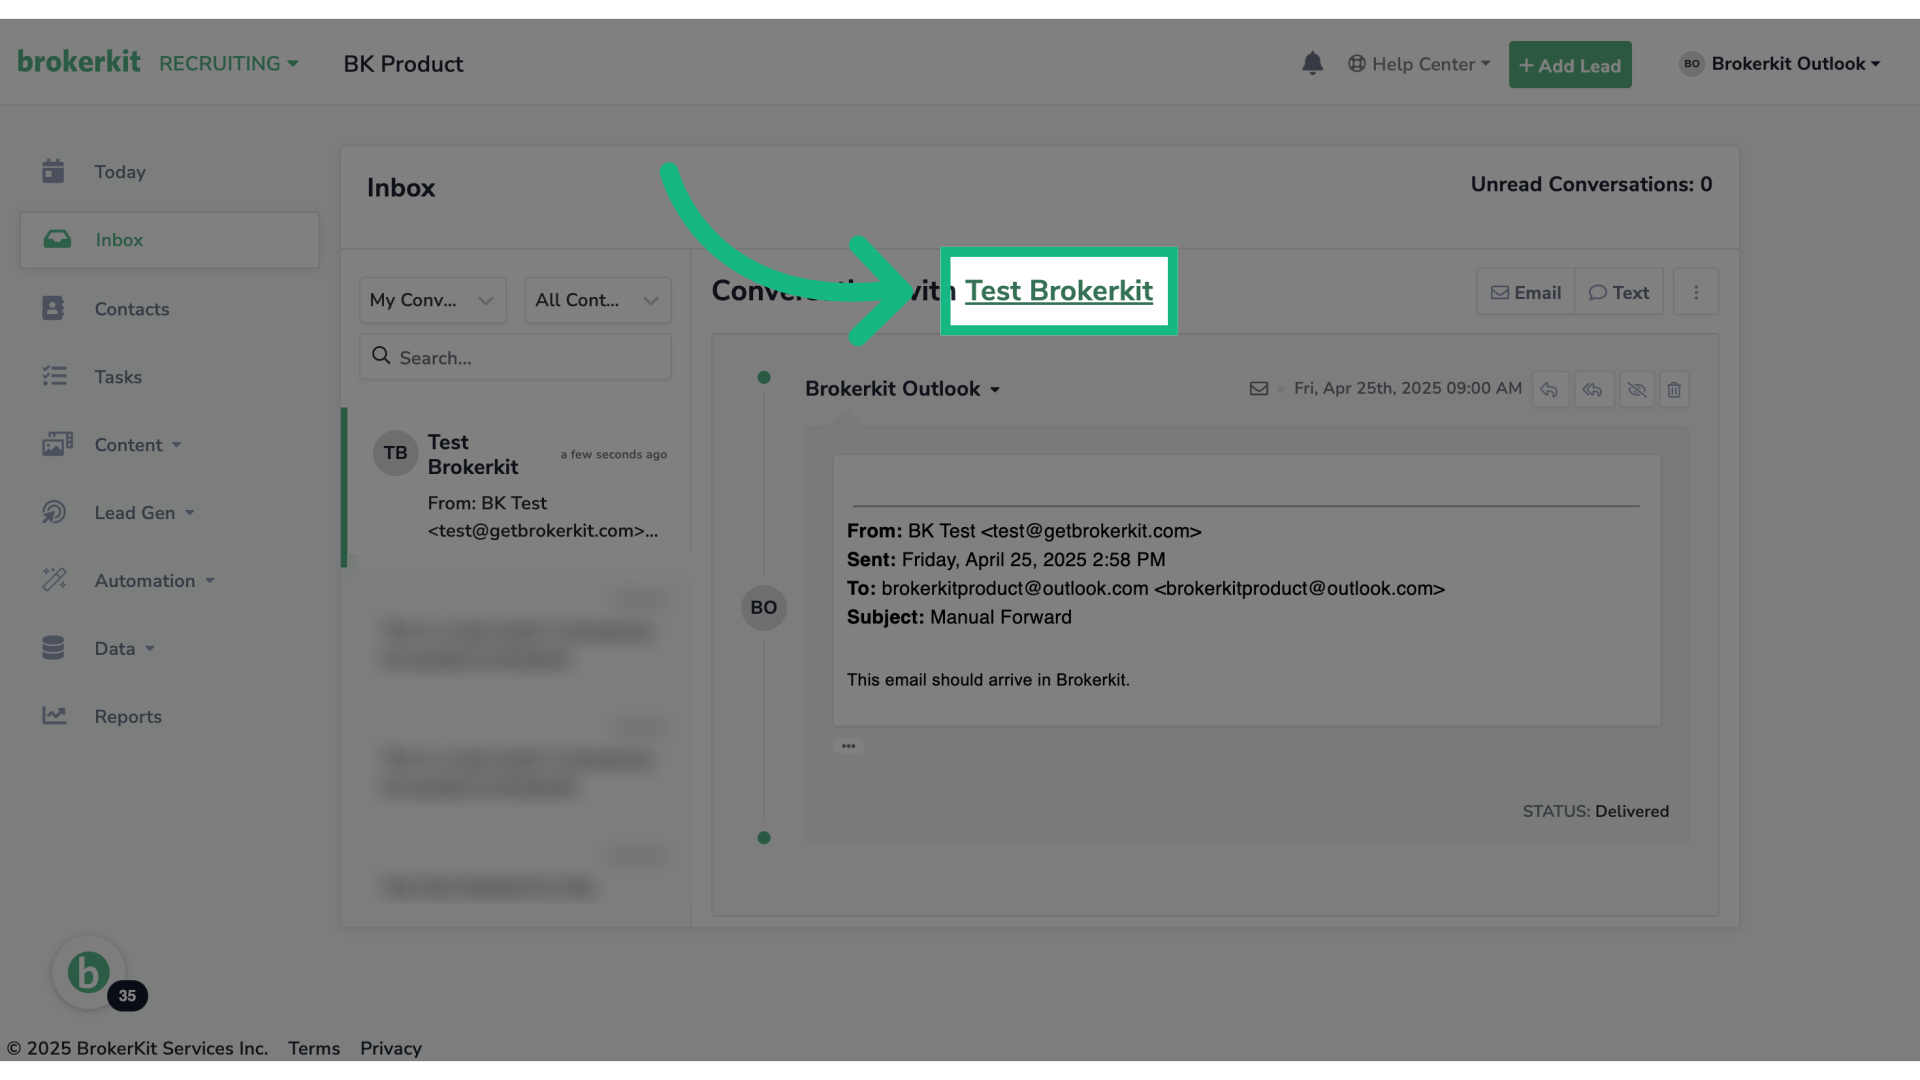Image resolution: width=1920 pixels, height=1080 pixels.
Task: Click the search magnifier icon
Action: [381, 356]
